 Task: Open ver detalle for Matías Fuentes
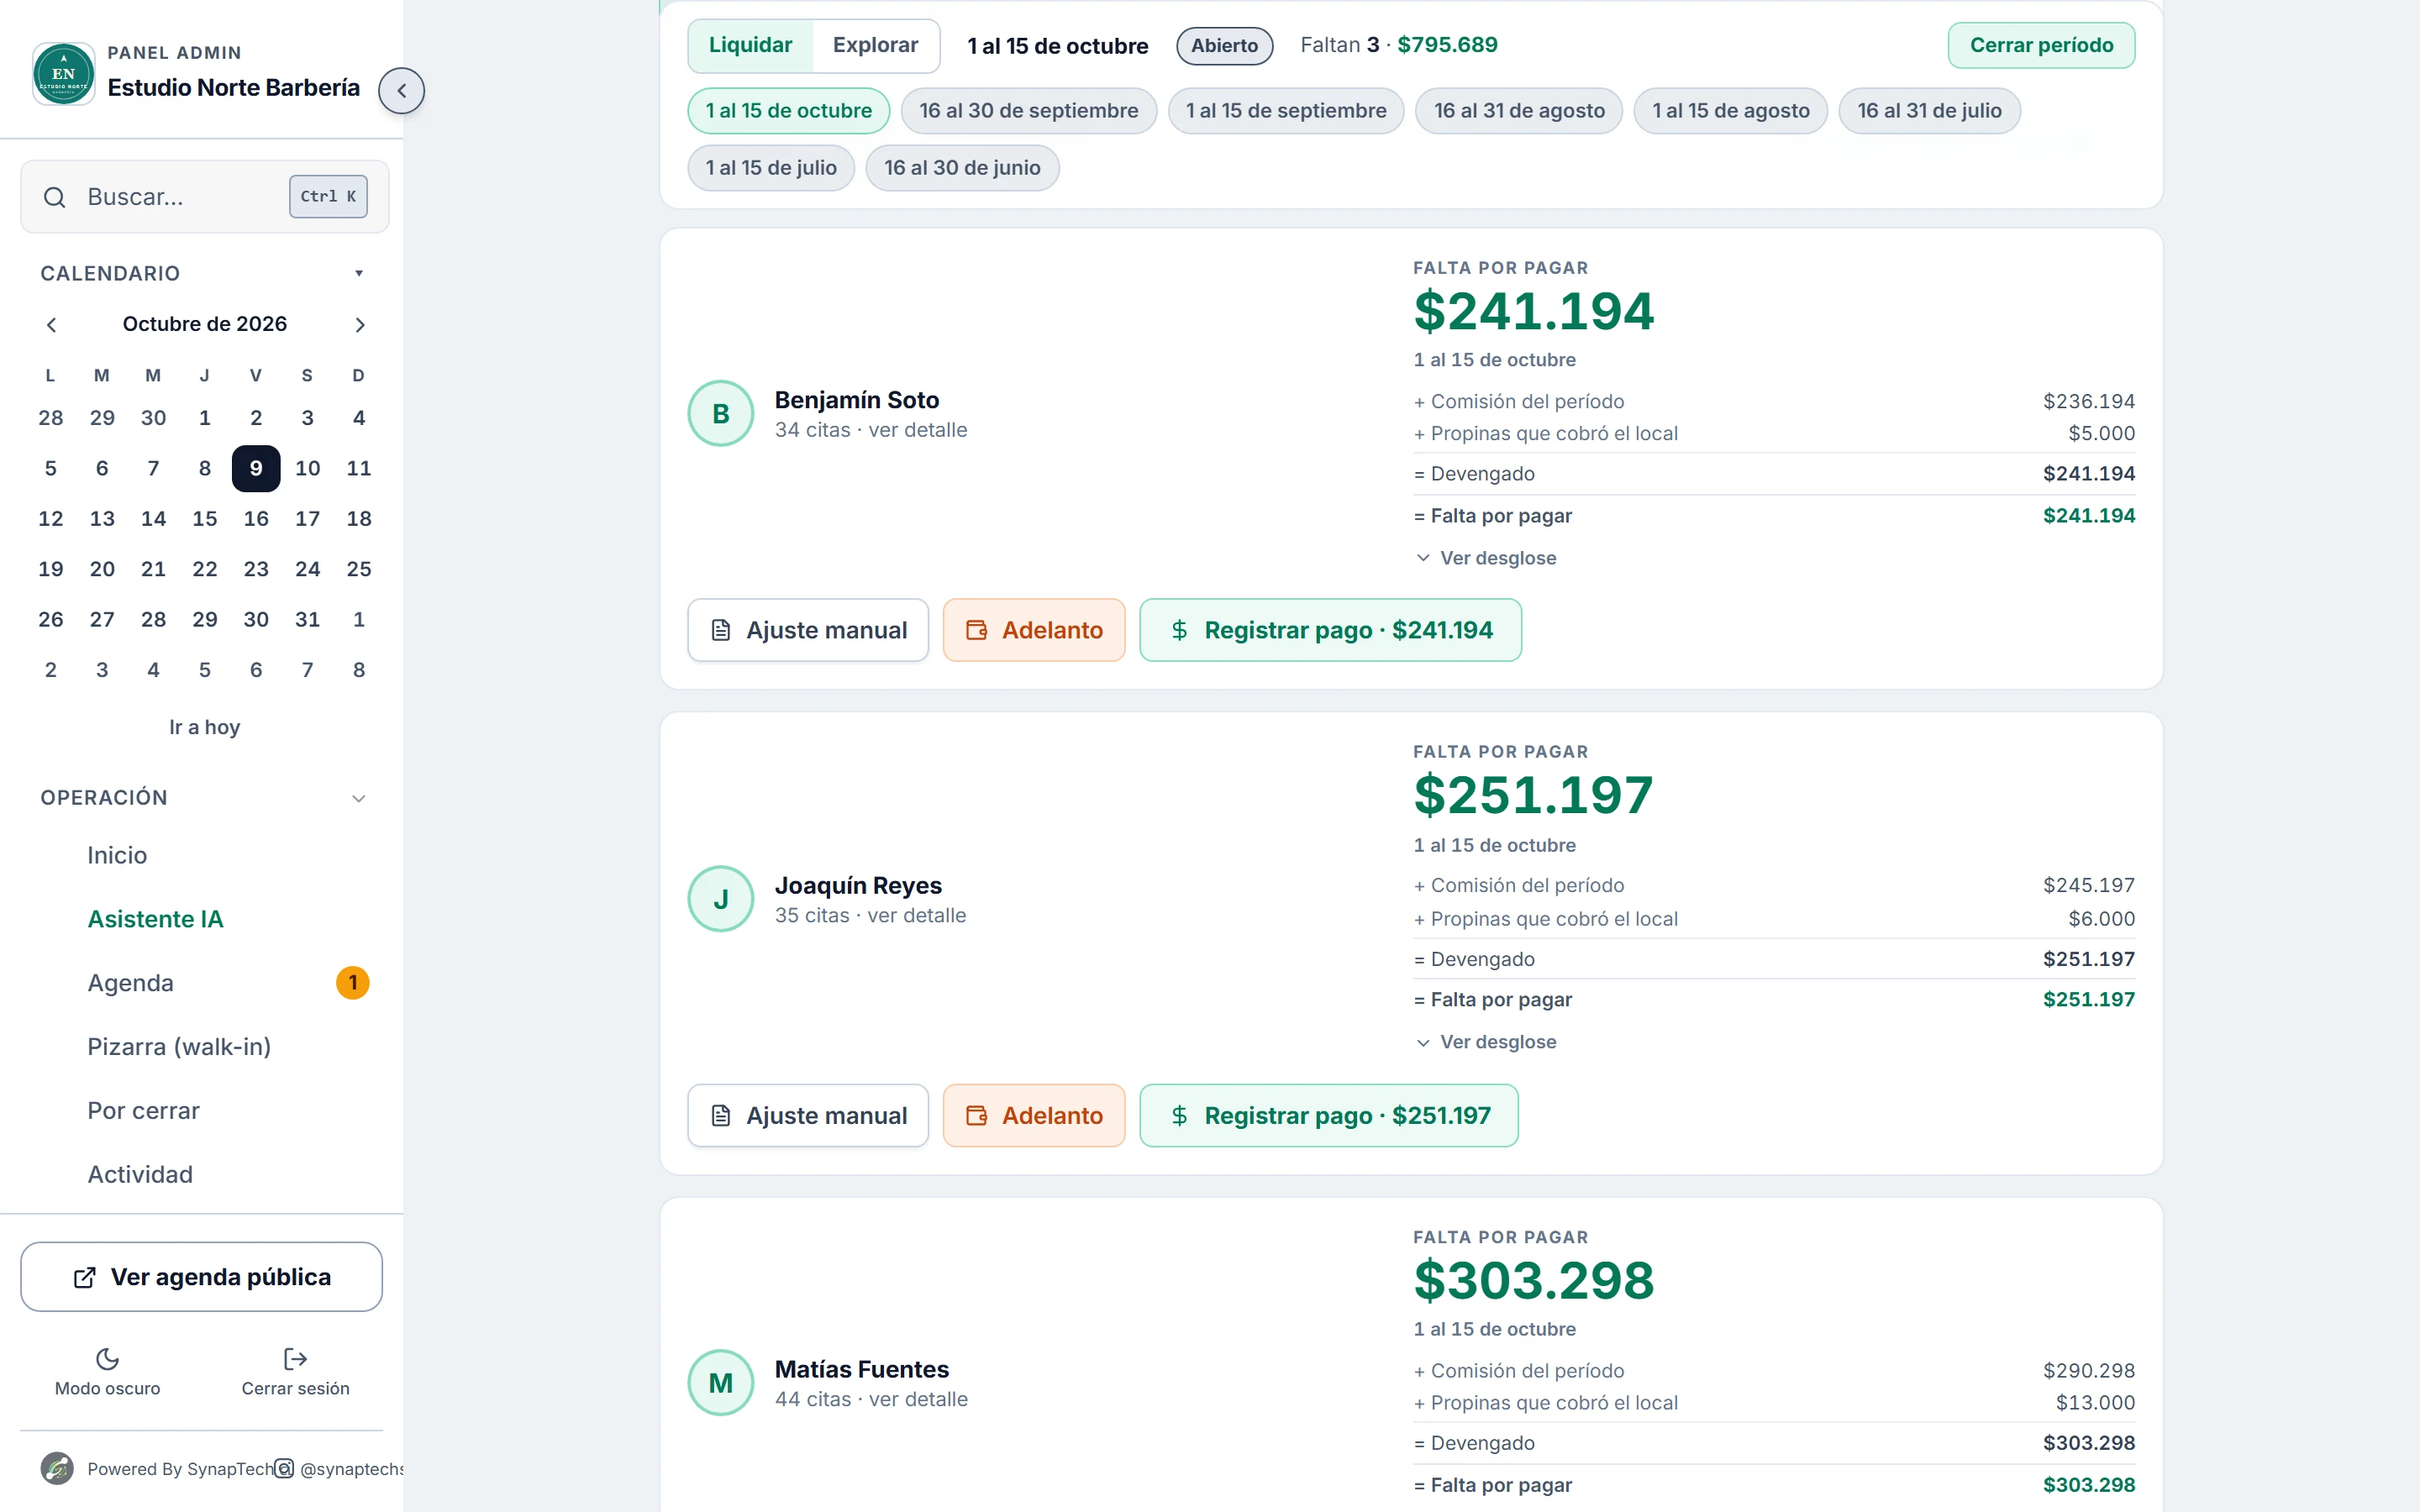pos(918,1399)
